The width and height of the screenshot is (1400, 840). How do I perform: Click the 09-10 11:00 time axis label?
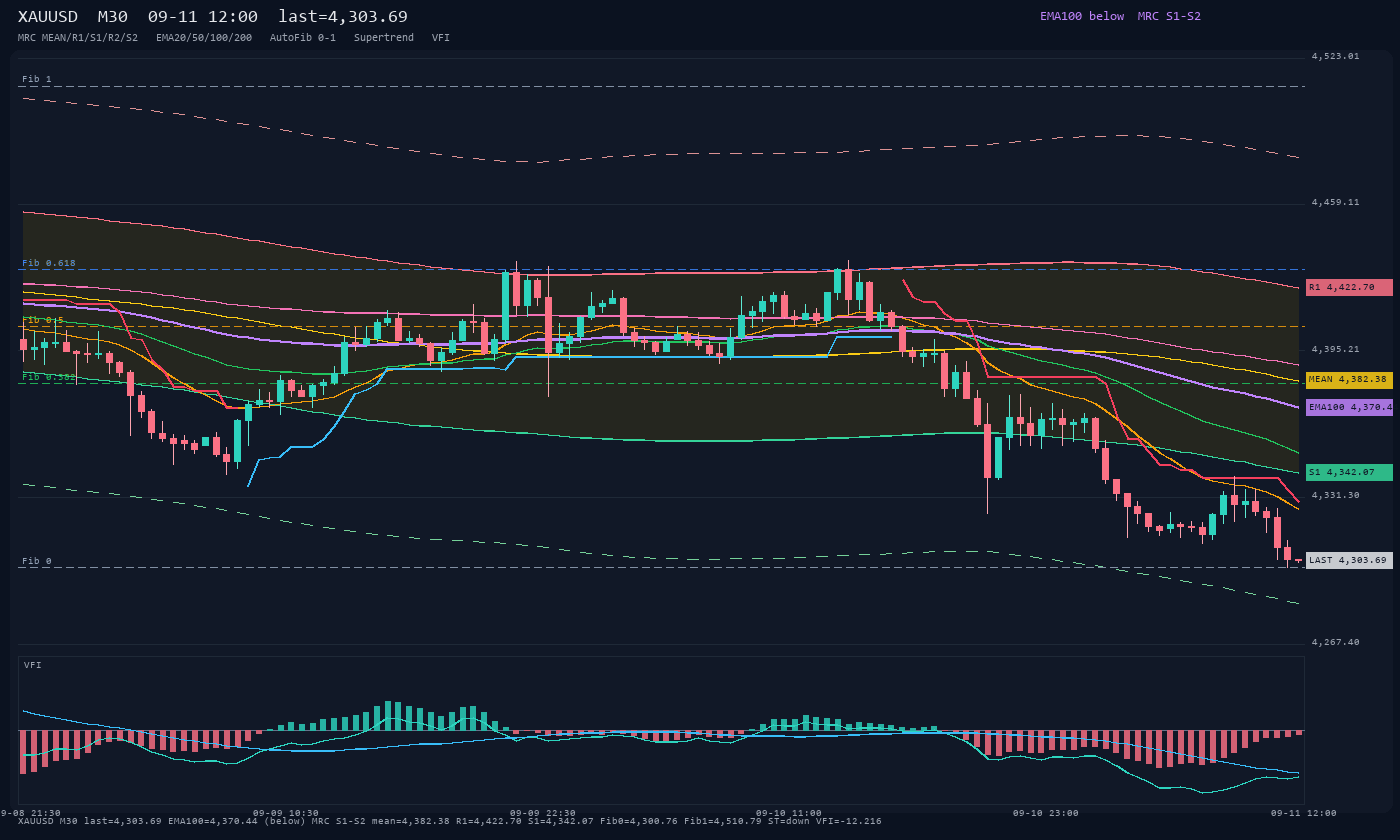(789, 813)
